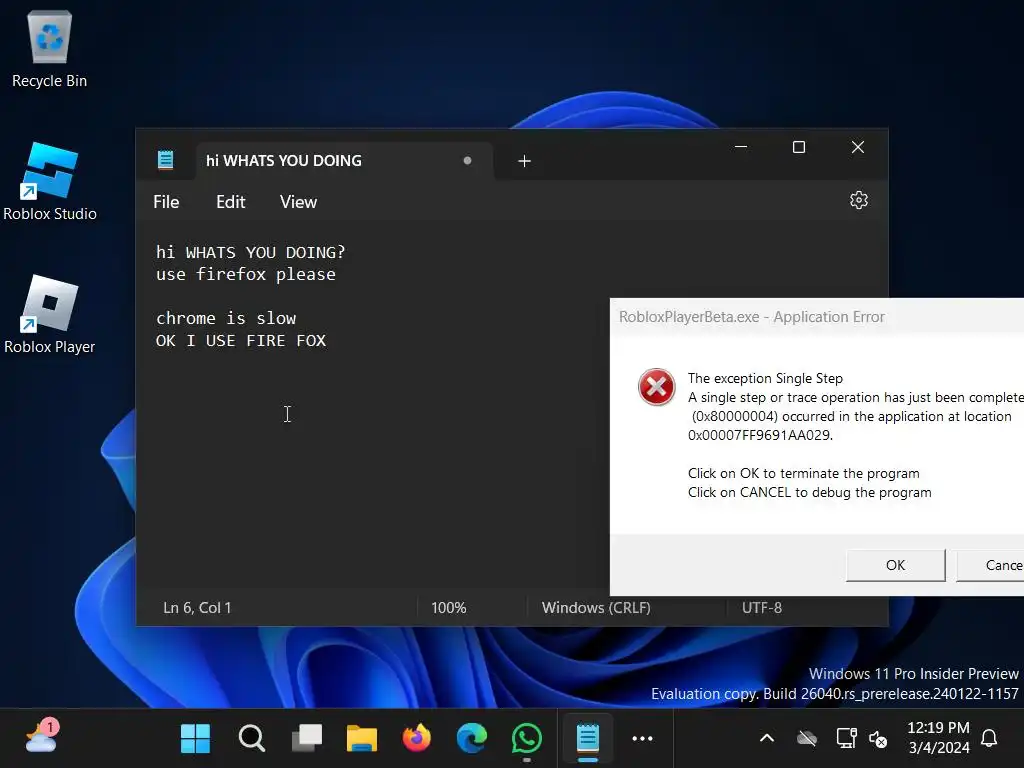Viewport: 1024px width, 768px height.
Task: Maximize the Notepad window
Action: point(799,147)
